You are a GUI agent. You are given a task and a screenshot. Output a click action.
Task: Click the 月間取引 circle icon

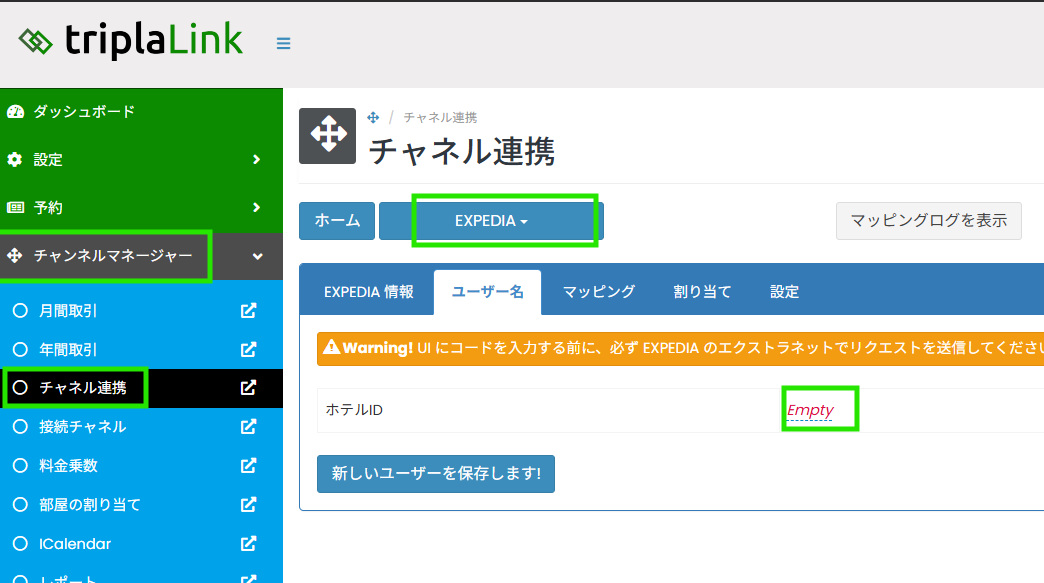(x=21, y=311)
